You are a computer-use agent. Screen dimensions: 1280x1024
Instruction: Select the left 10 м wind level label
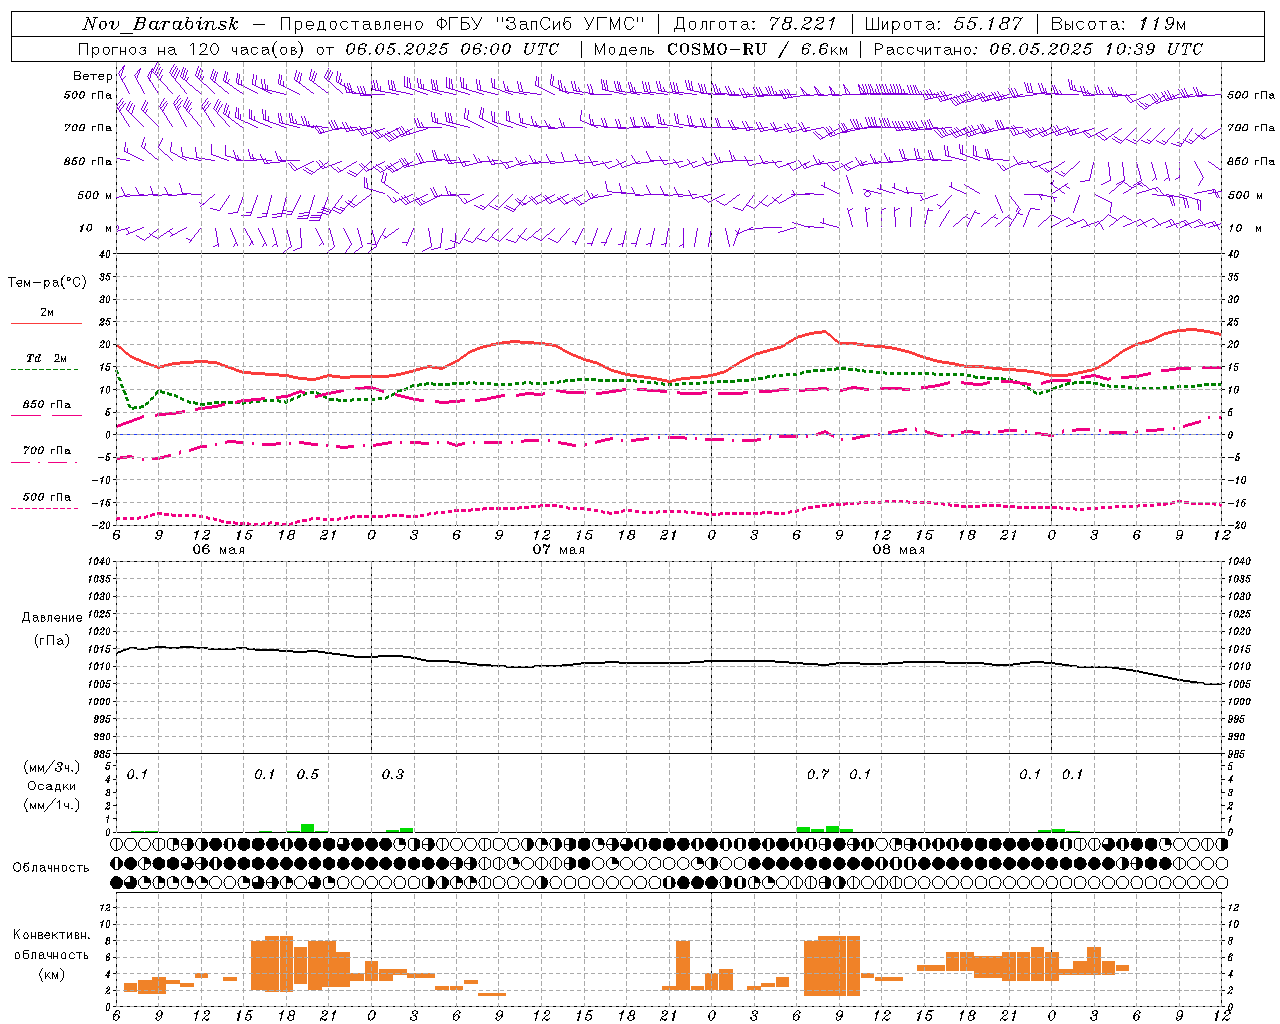[95, 228]
